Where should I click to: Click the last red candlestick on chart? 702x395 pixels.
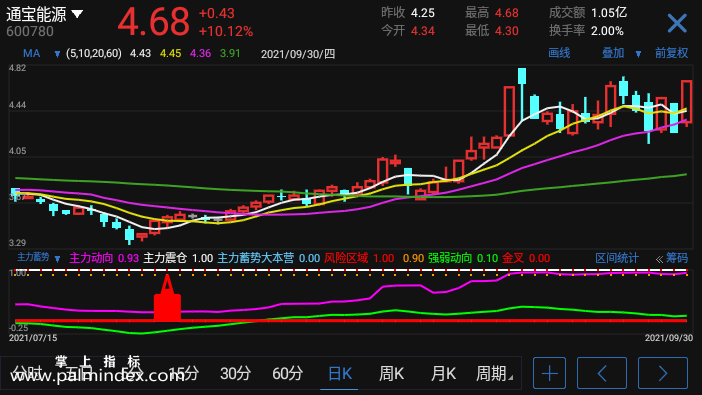tap(686, 102)
